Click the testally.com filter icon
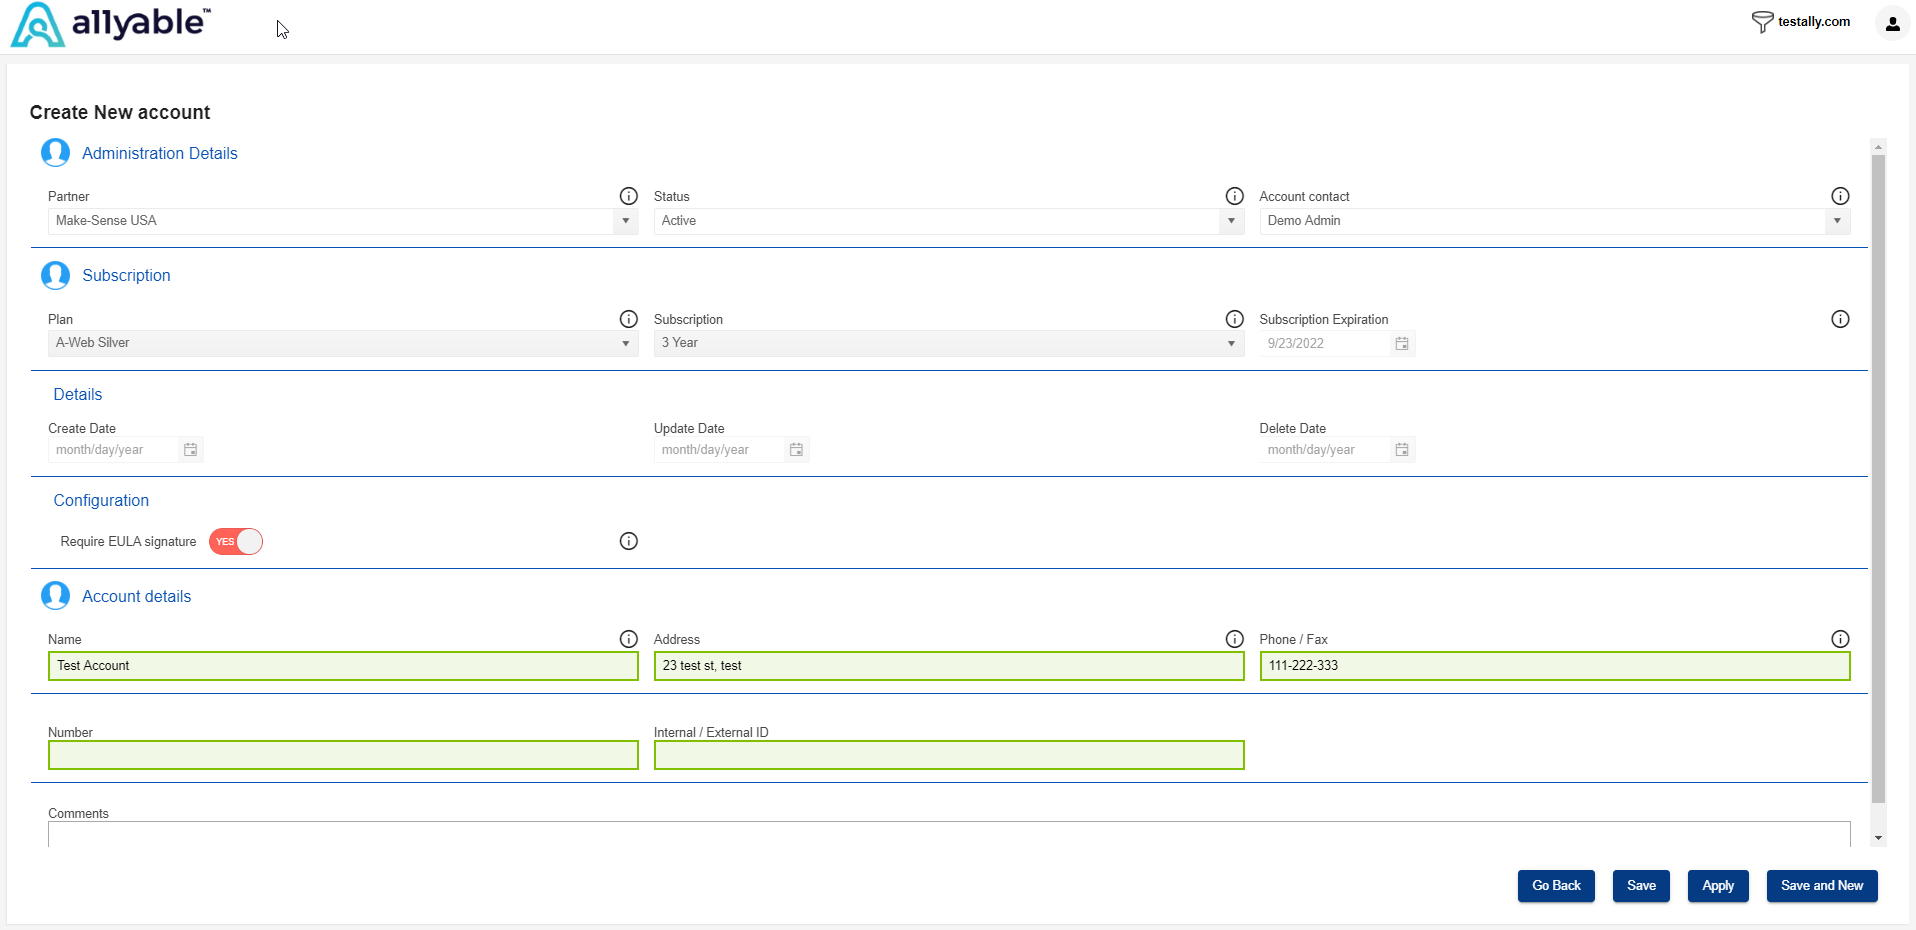 click(1762, 22)
